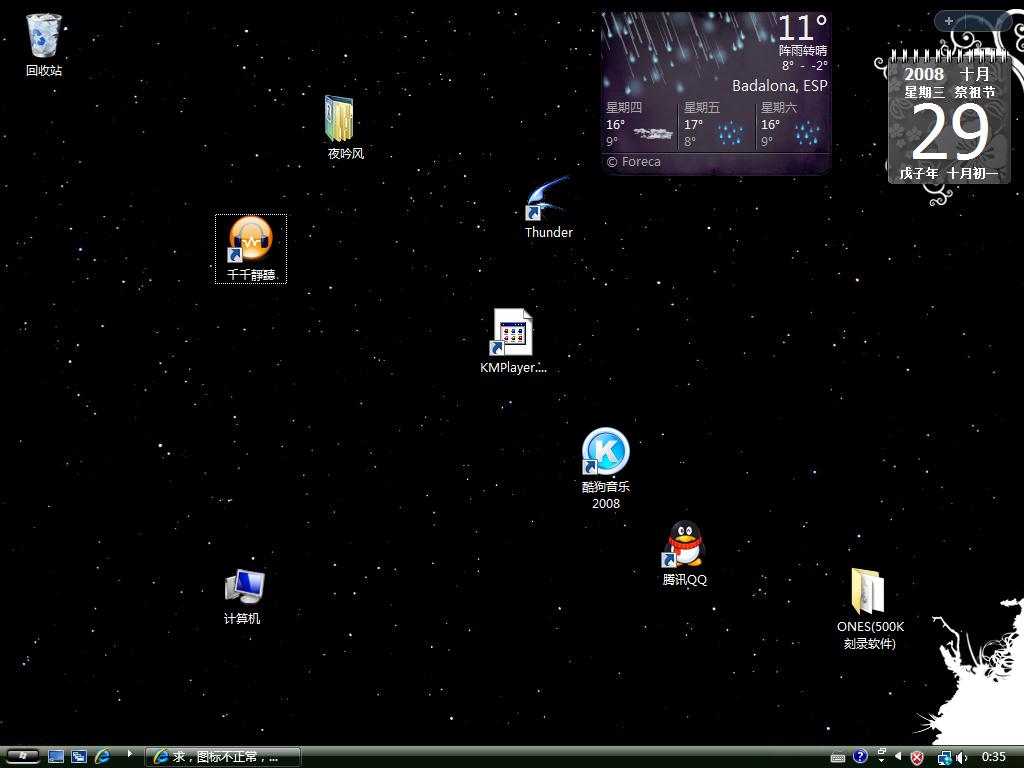Show hidden system tray icons arrow

coord(897,757)
